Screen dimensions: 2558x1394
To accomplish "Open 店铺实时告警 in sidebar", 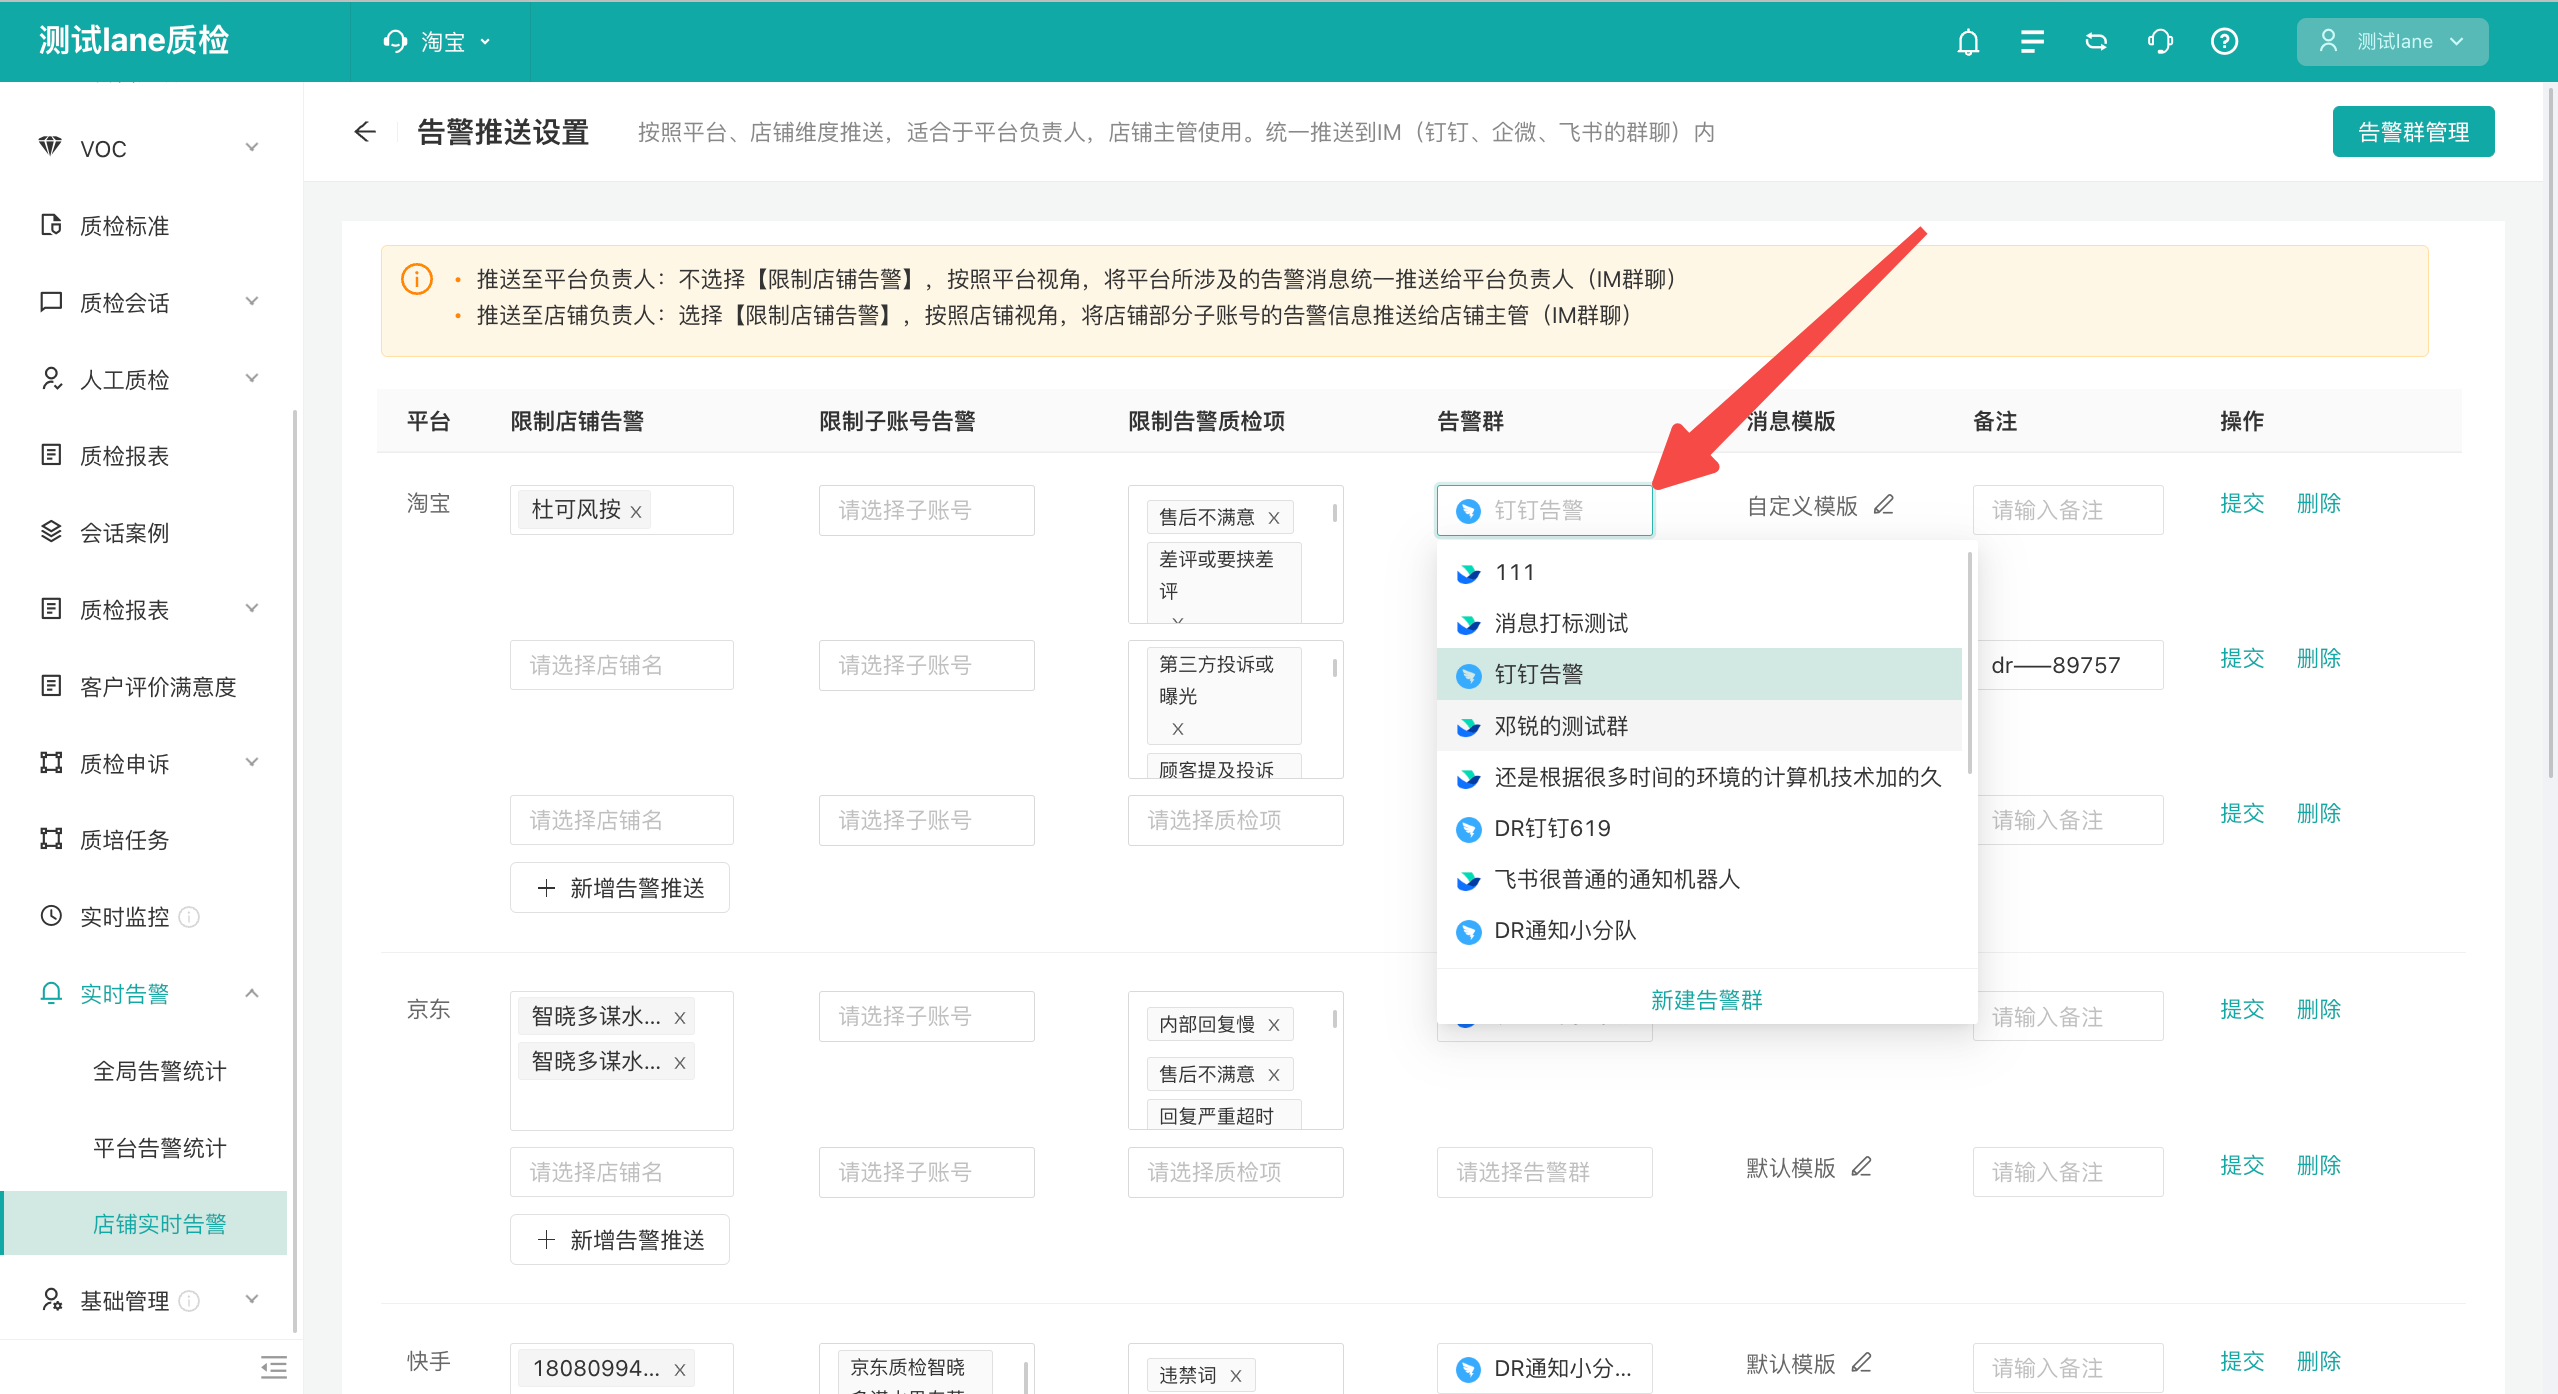I will [x=144, y=1224].
